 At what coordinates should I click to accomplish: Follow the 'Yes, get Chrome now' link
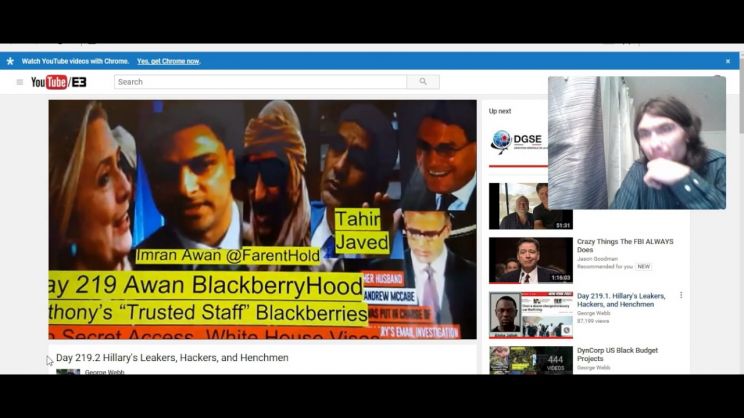click(x=168, y=61)
